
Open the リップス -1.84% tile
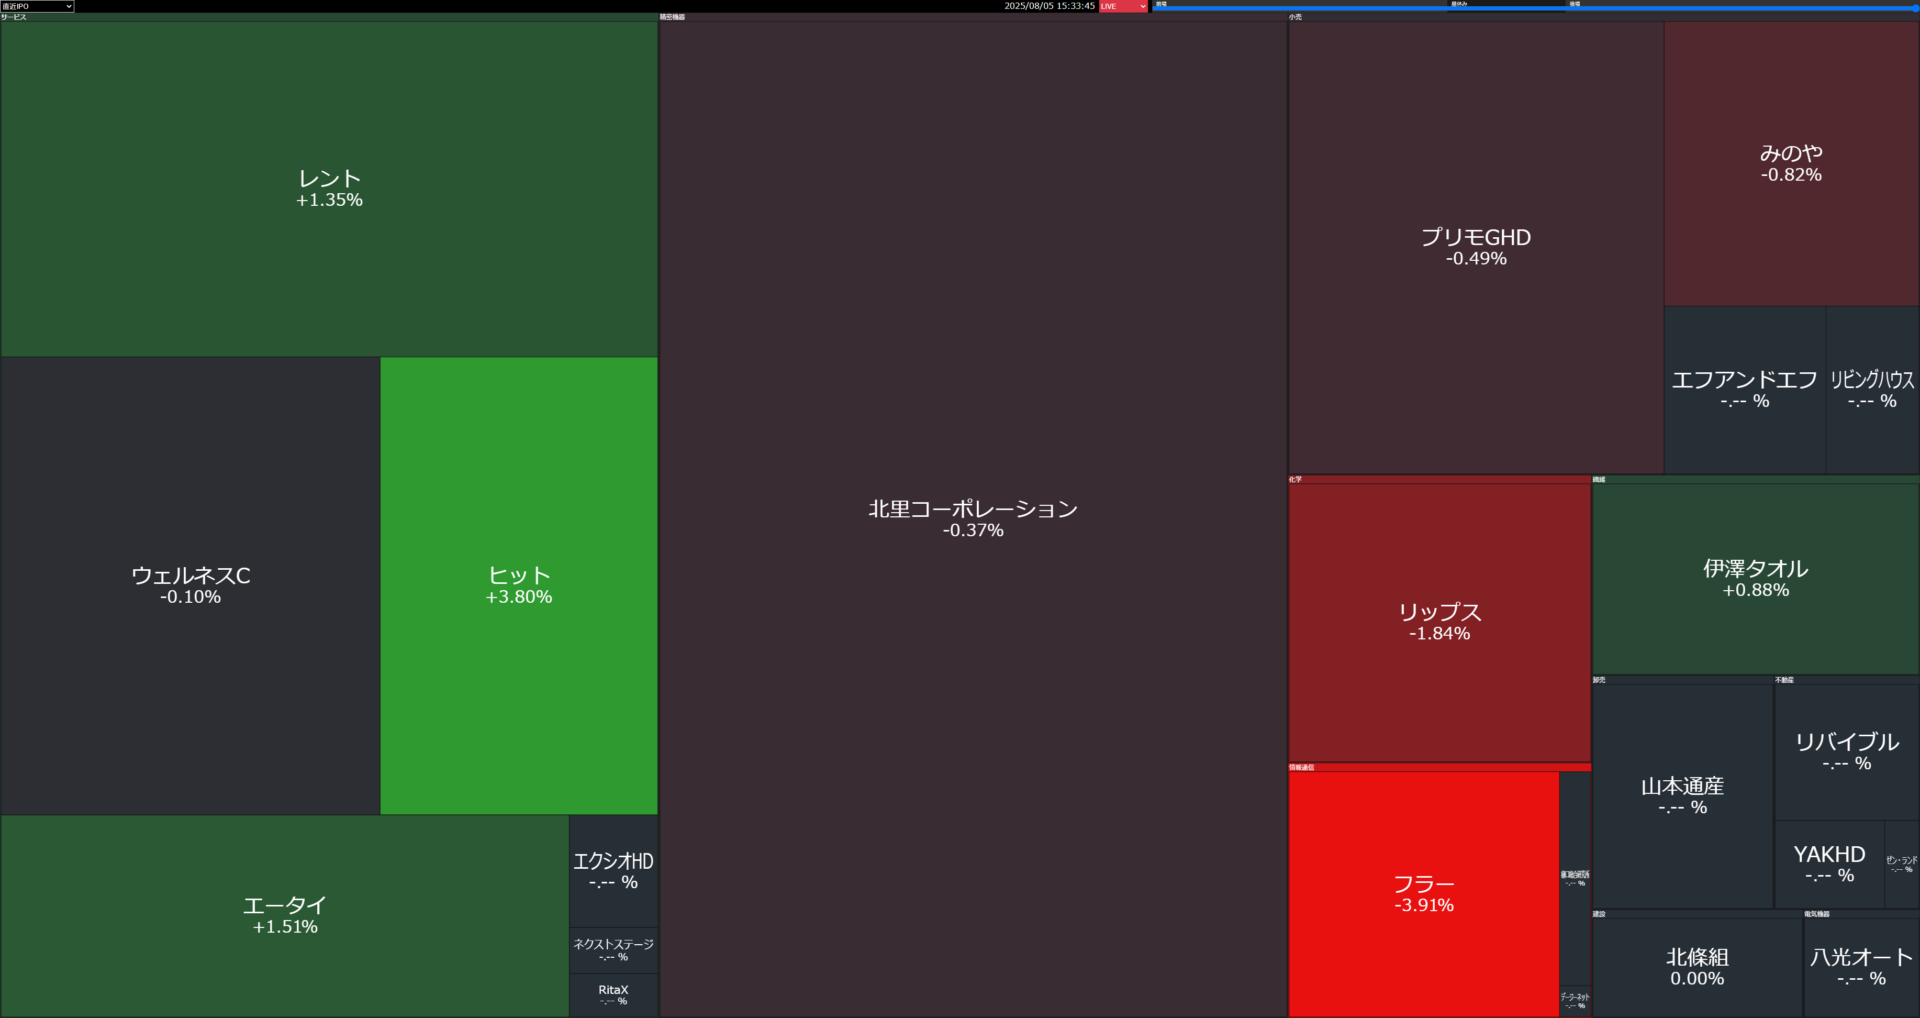tap(1439, 622)
